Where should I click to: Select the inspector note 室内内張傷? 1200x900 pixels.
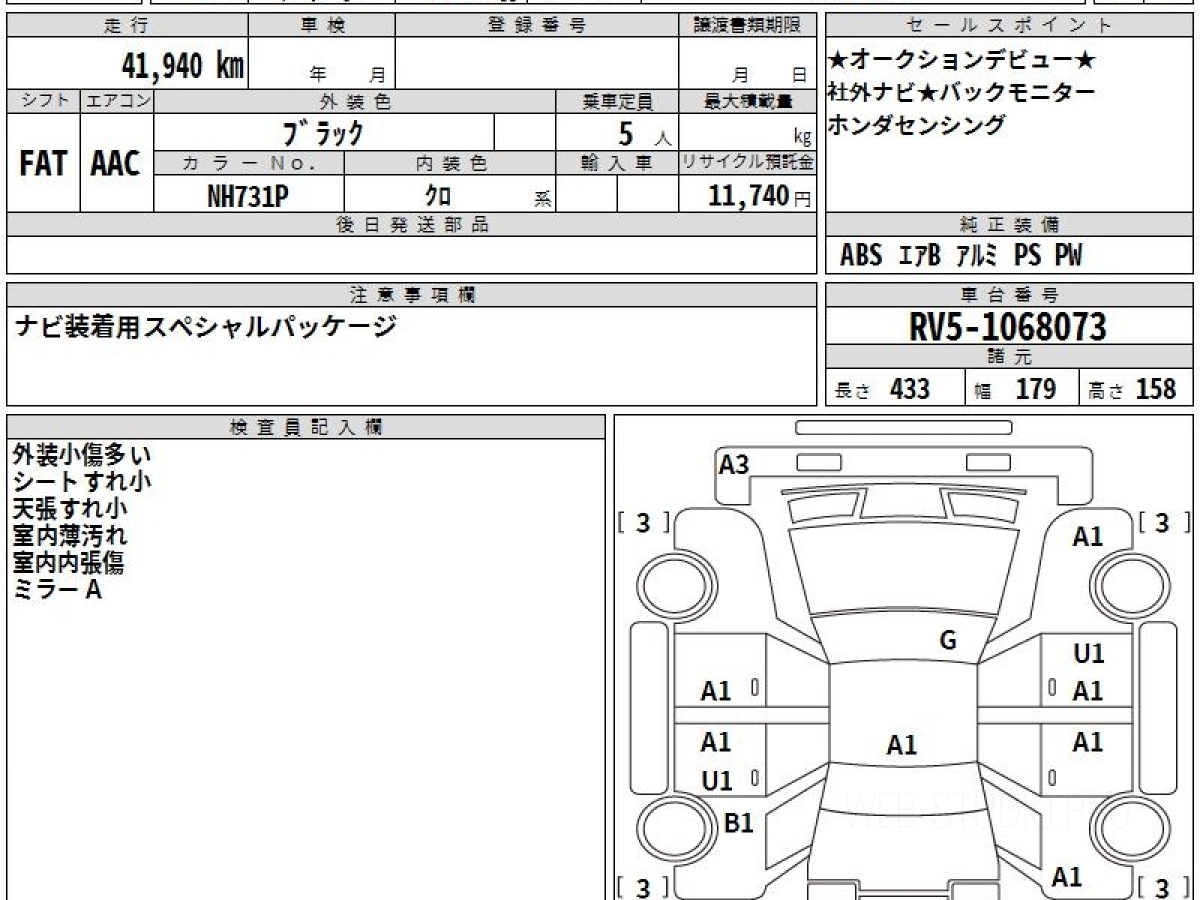(x=69, y=562)
